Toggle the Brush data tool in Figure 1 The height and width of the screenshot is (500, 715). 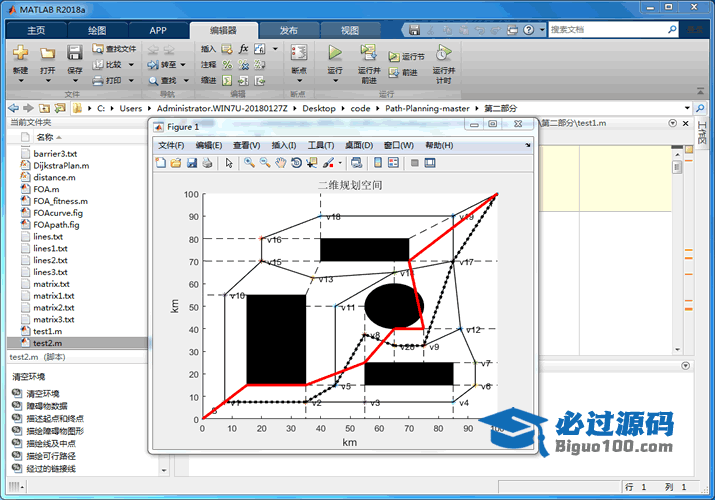point(328,163)
